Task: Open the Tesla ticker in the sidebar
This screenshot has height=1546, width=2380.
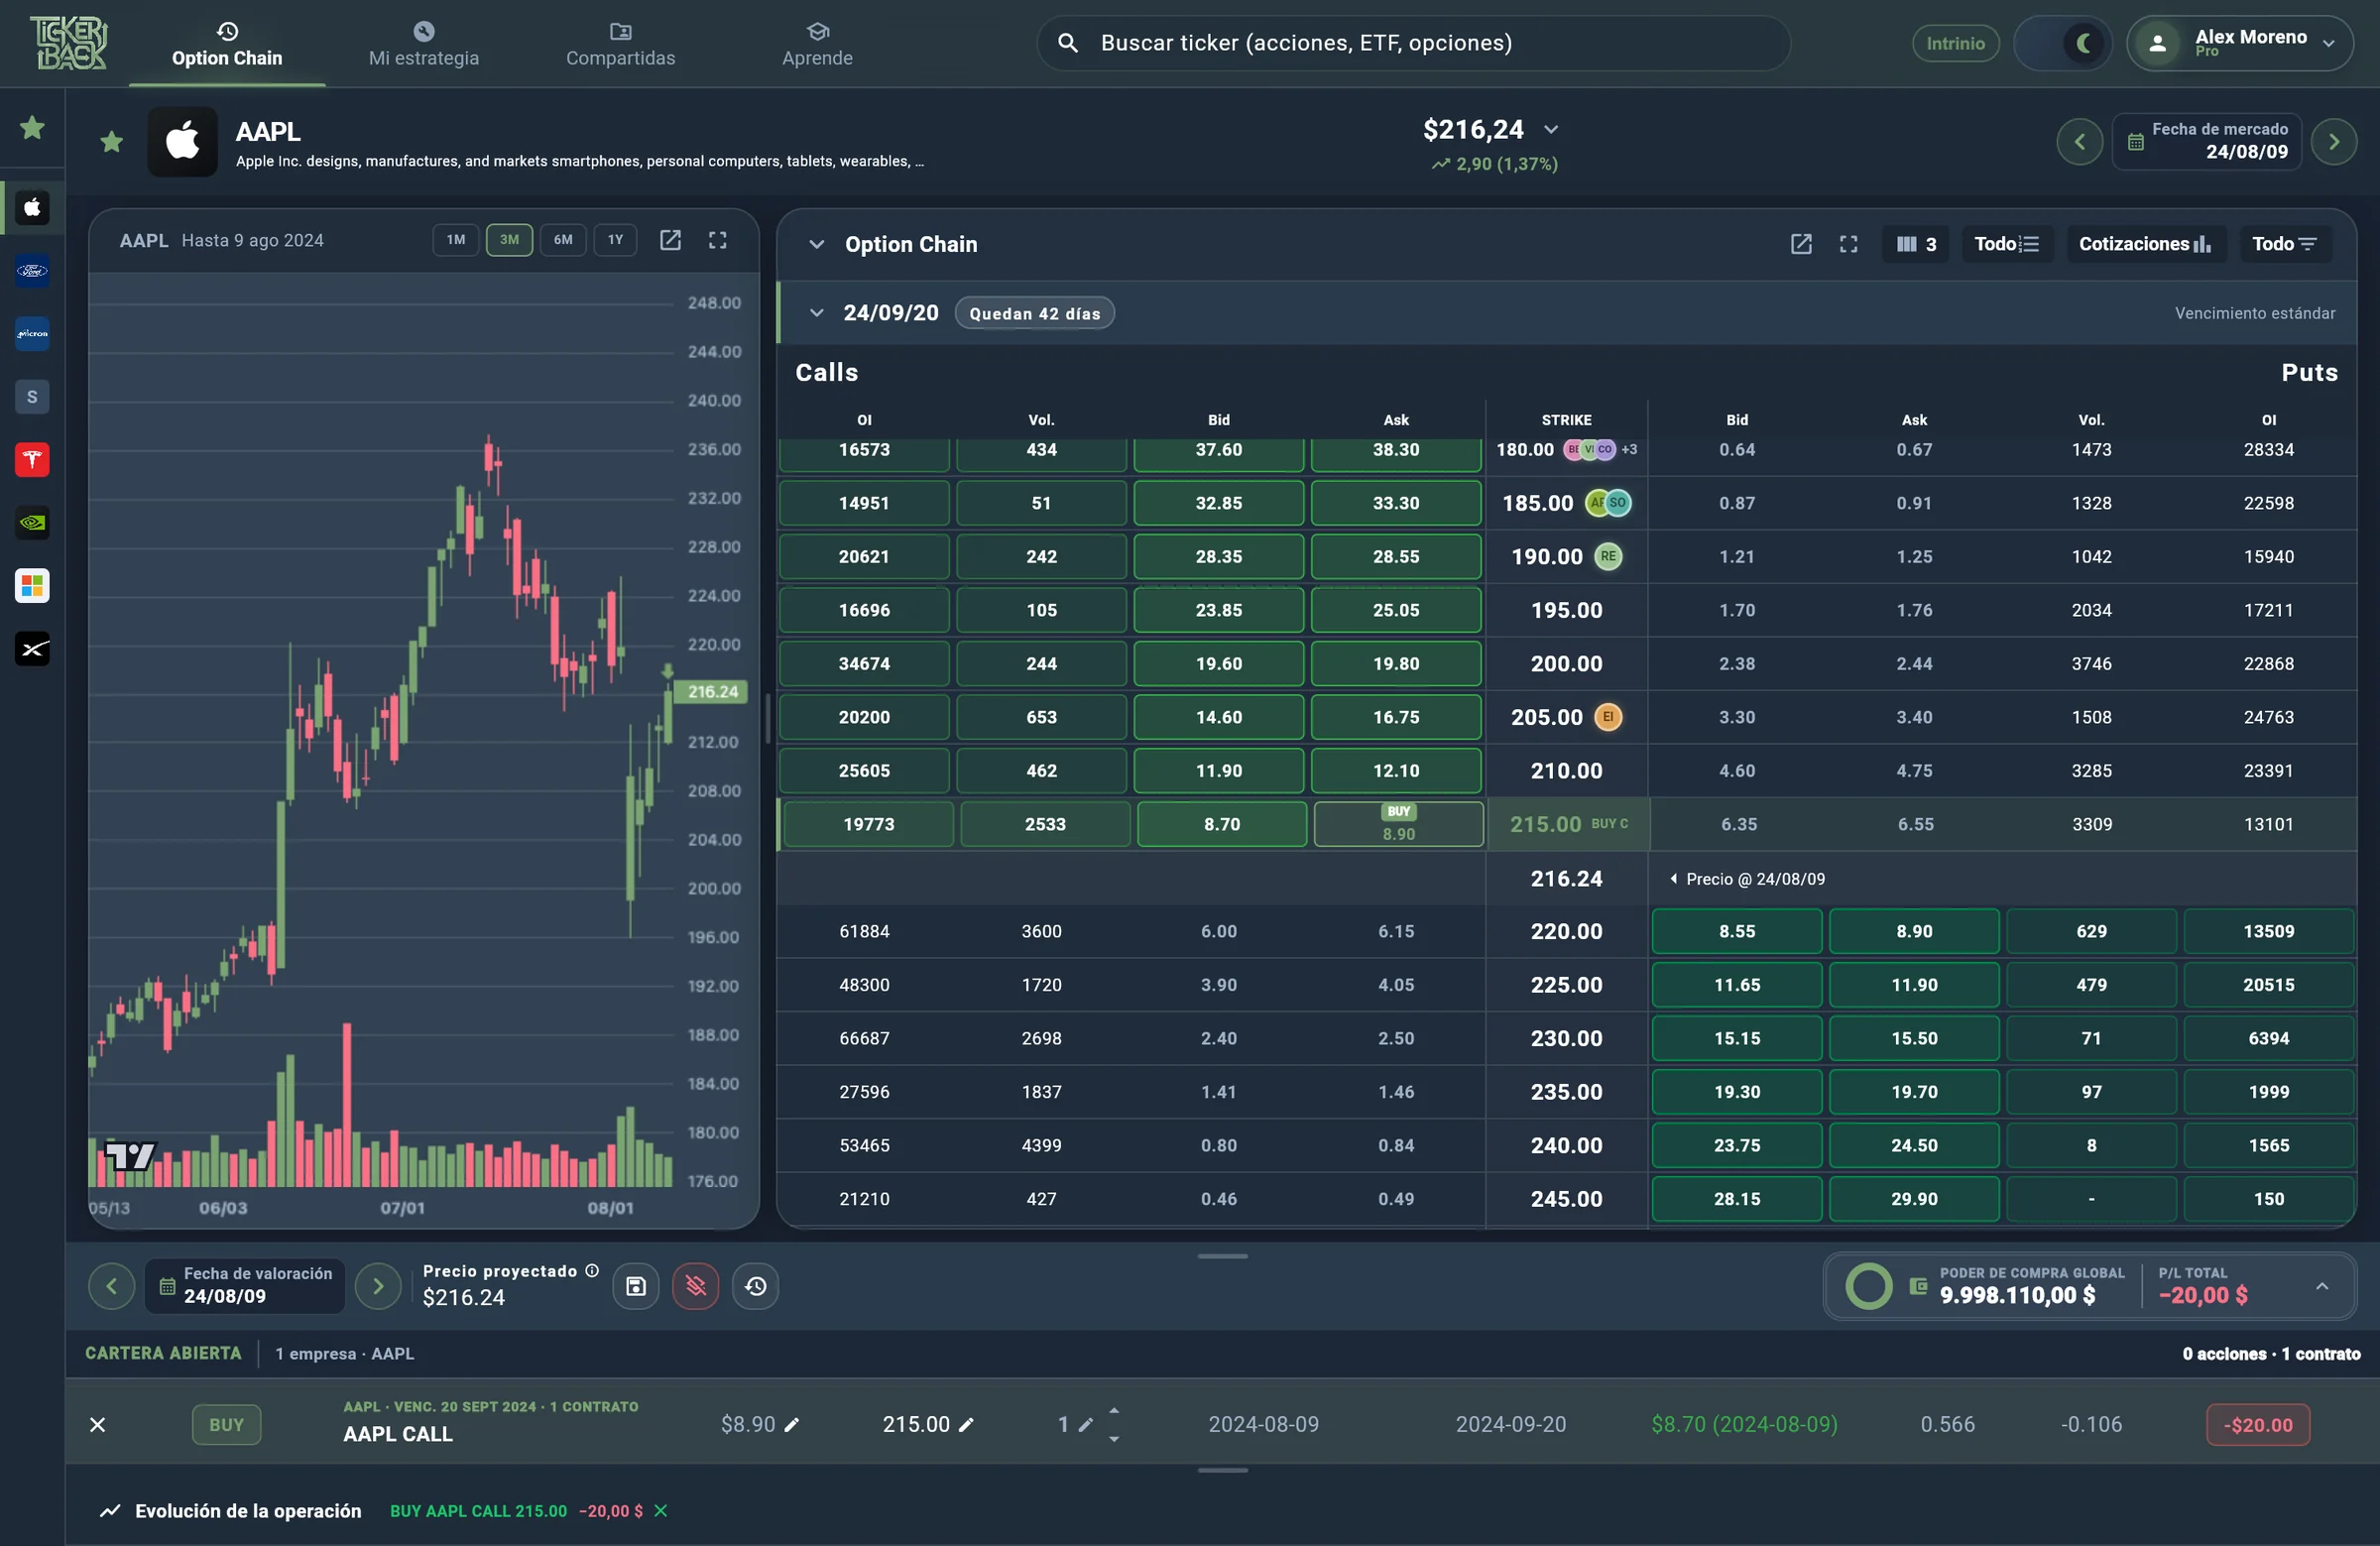Action: (33, 460)
